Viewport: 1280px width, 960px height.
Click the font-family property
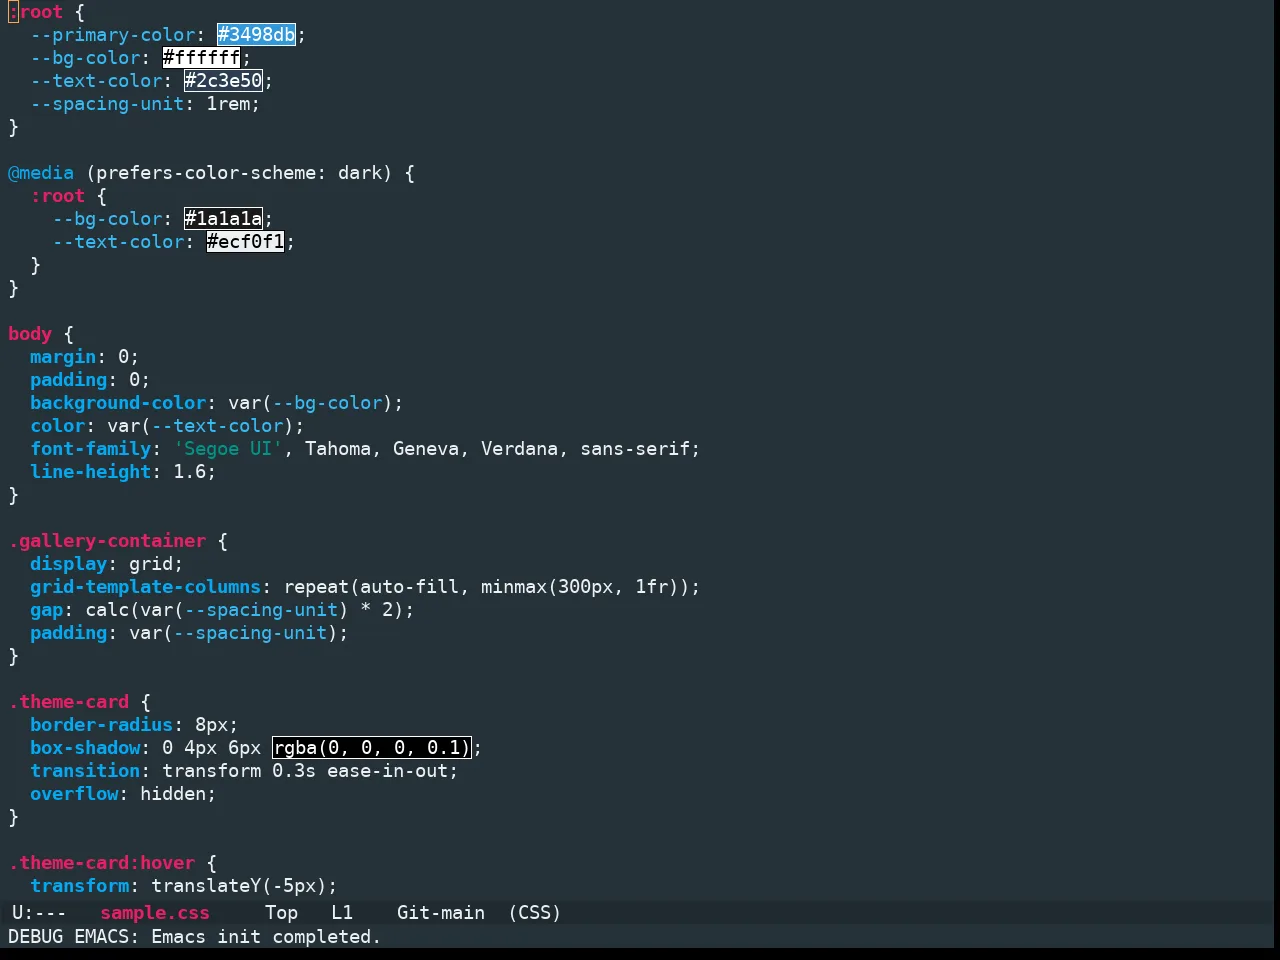coord(91,449)
